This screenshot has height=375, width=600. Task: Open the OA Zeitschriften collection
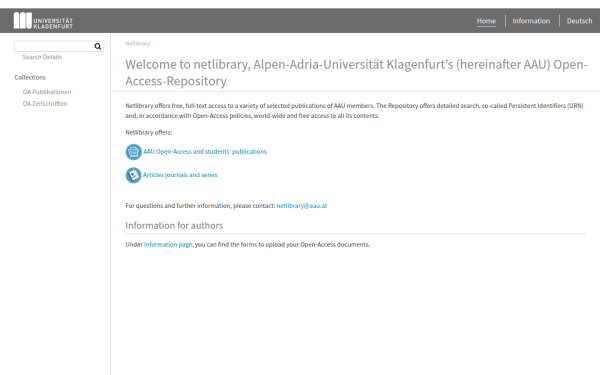tap(45, 104)
